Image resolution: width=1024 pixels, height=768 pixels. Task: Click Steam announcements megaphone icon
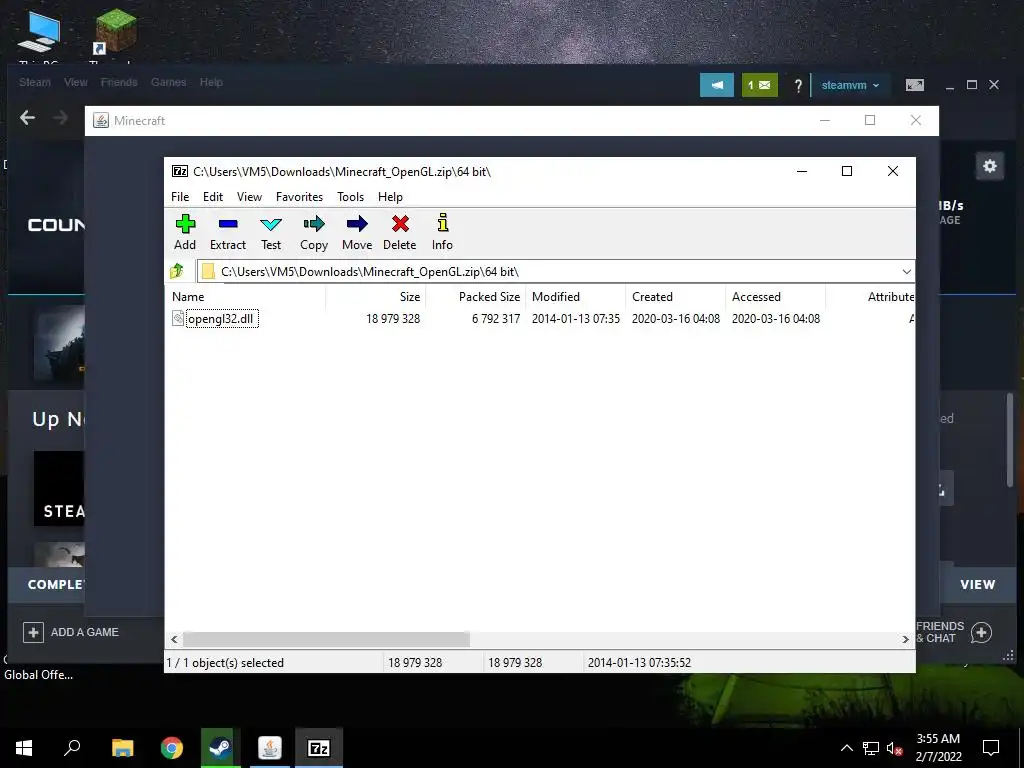point(717,85)
